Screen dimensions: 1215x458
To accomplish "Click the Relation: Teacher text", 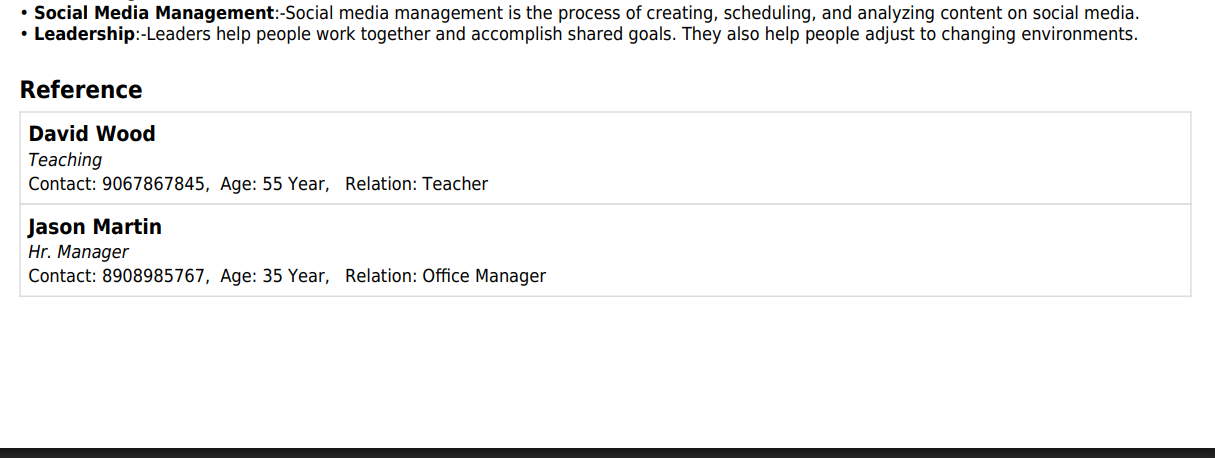I will 416,184.
